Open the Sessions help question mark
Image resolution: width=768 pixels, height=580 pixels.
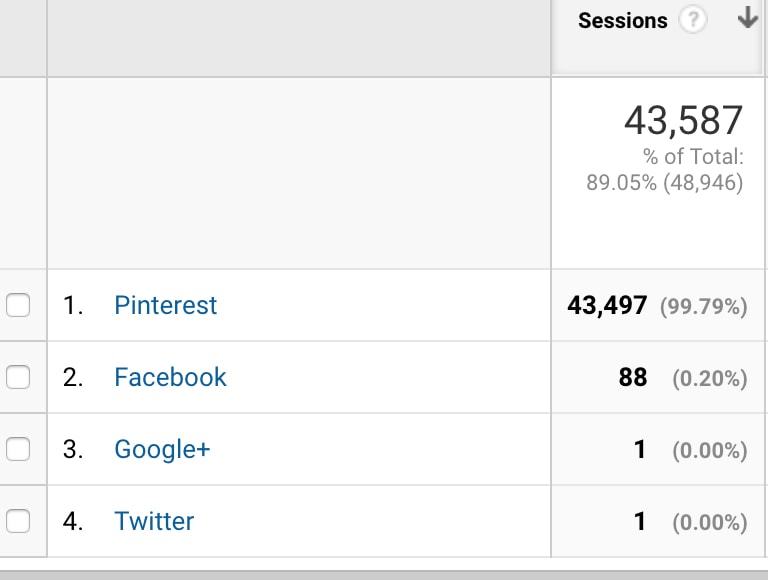pyautogui.click(x=693, y=21)
